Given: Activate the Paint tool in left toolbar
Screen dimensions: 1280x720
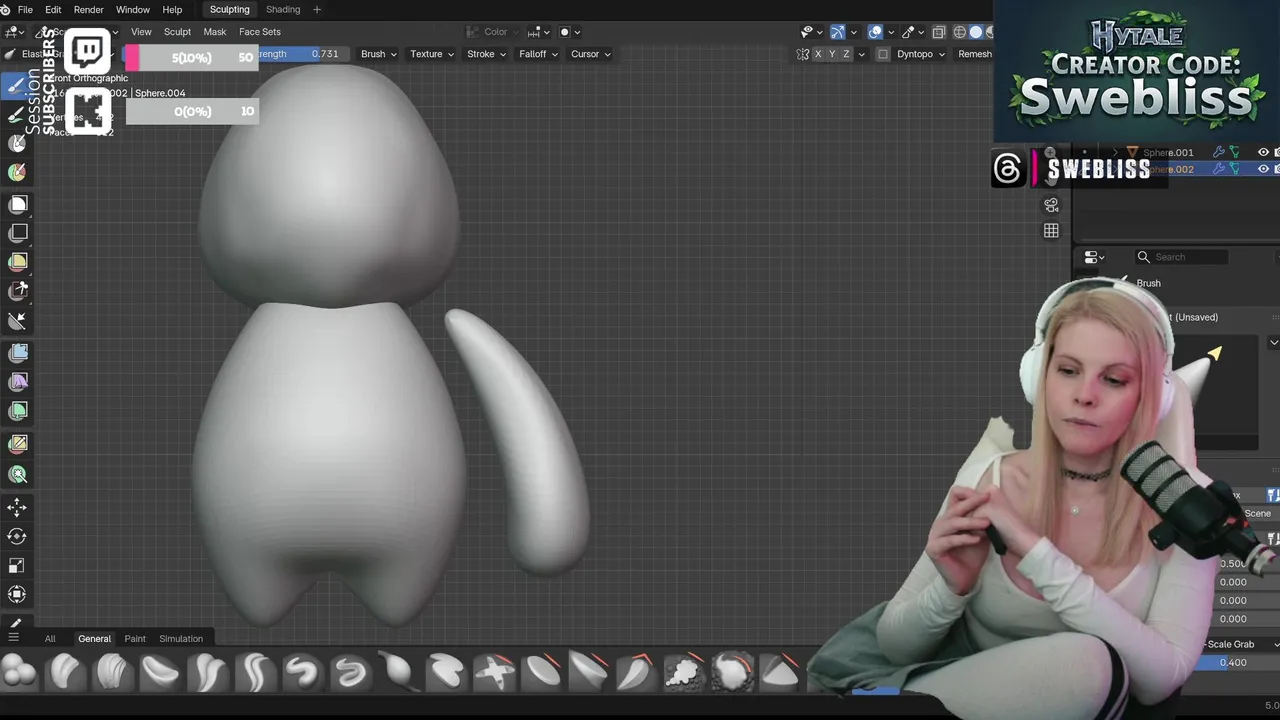Looking at the screenshot, I should 17,115.
